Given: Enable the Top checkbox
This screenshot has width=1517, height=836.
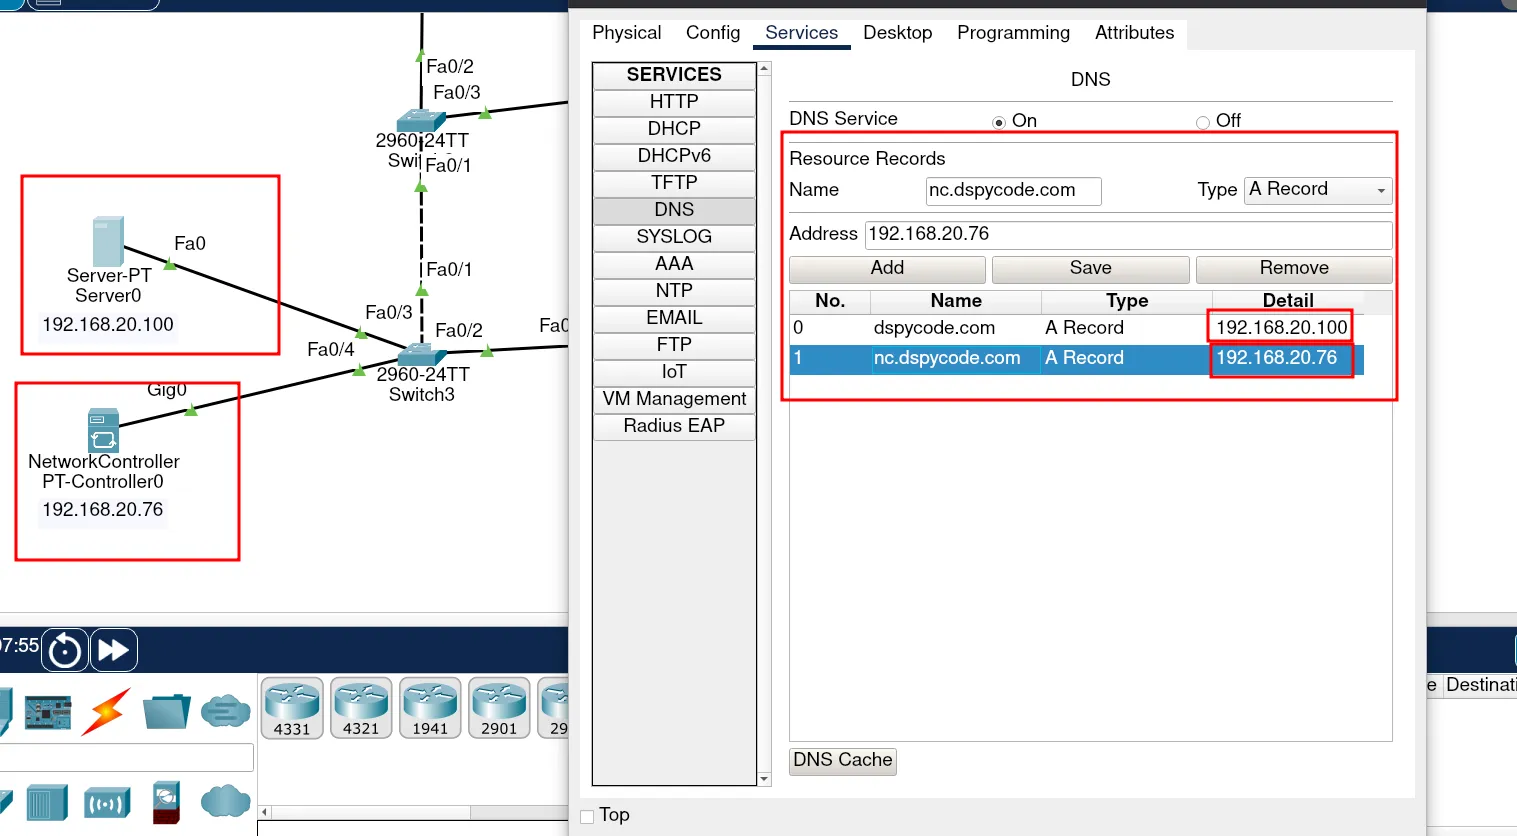Looking at the screenshot, I should (x=588, y=816).
